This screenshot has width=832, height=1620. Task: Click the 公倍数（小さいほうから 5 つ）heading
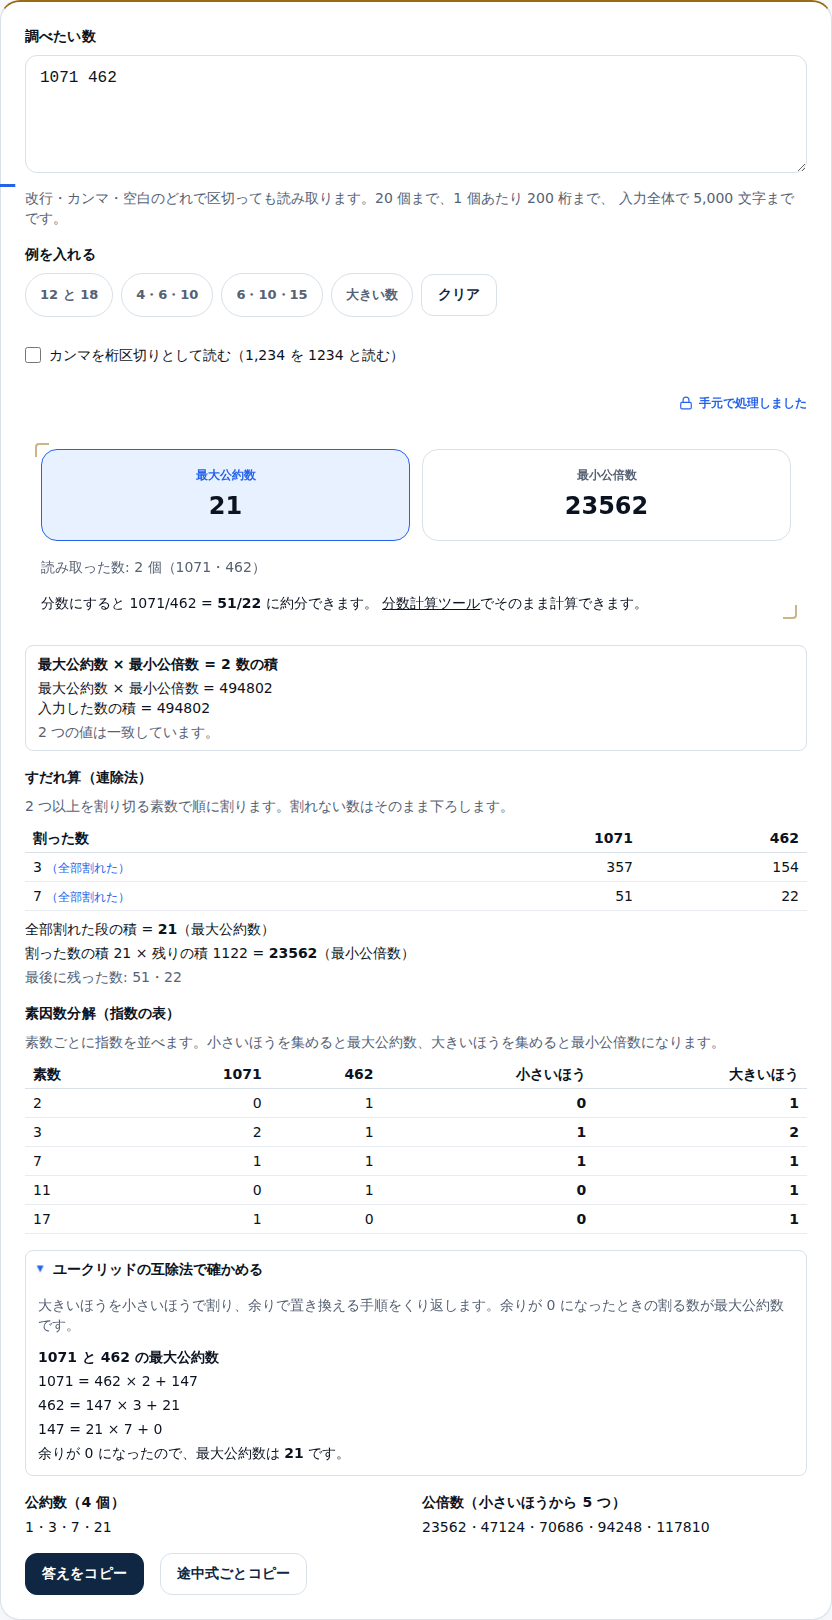click(523, 1503)
